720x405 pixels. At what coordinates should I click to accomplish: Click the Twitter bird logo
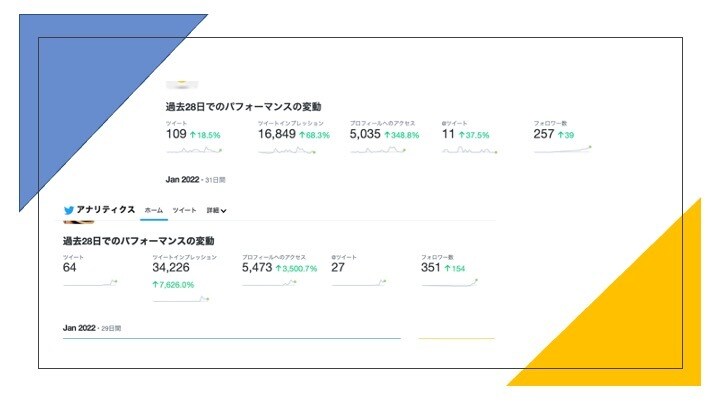click(x=69, y=210)
